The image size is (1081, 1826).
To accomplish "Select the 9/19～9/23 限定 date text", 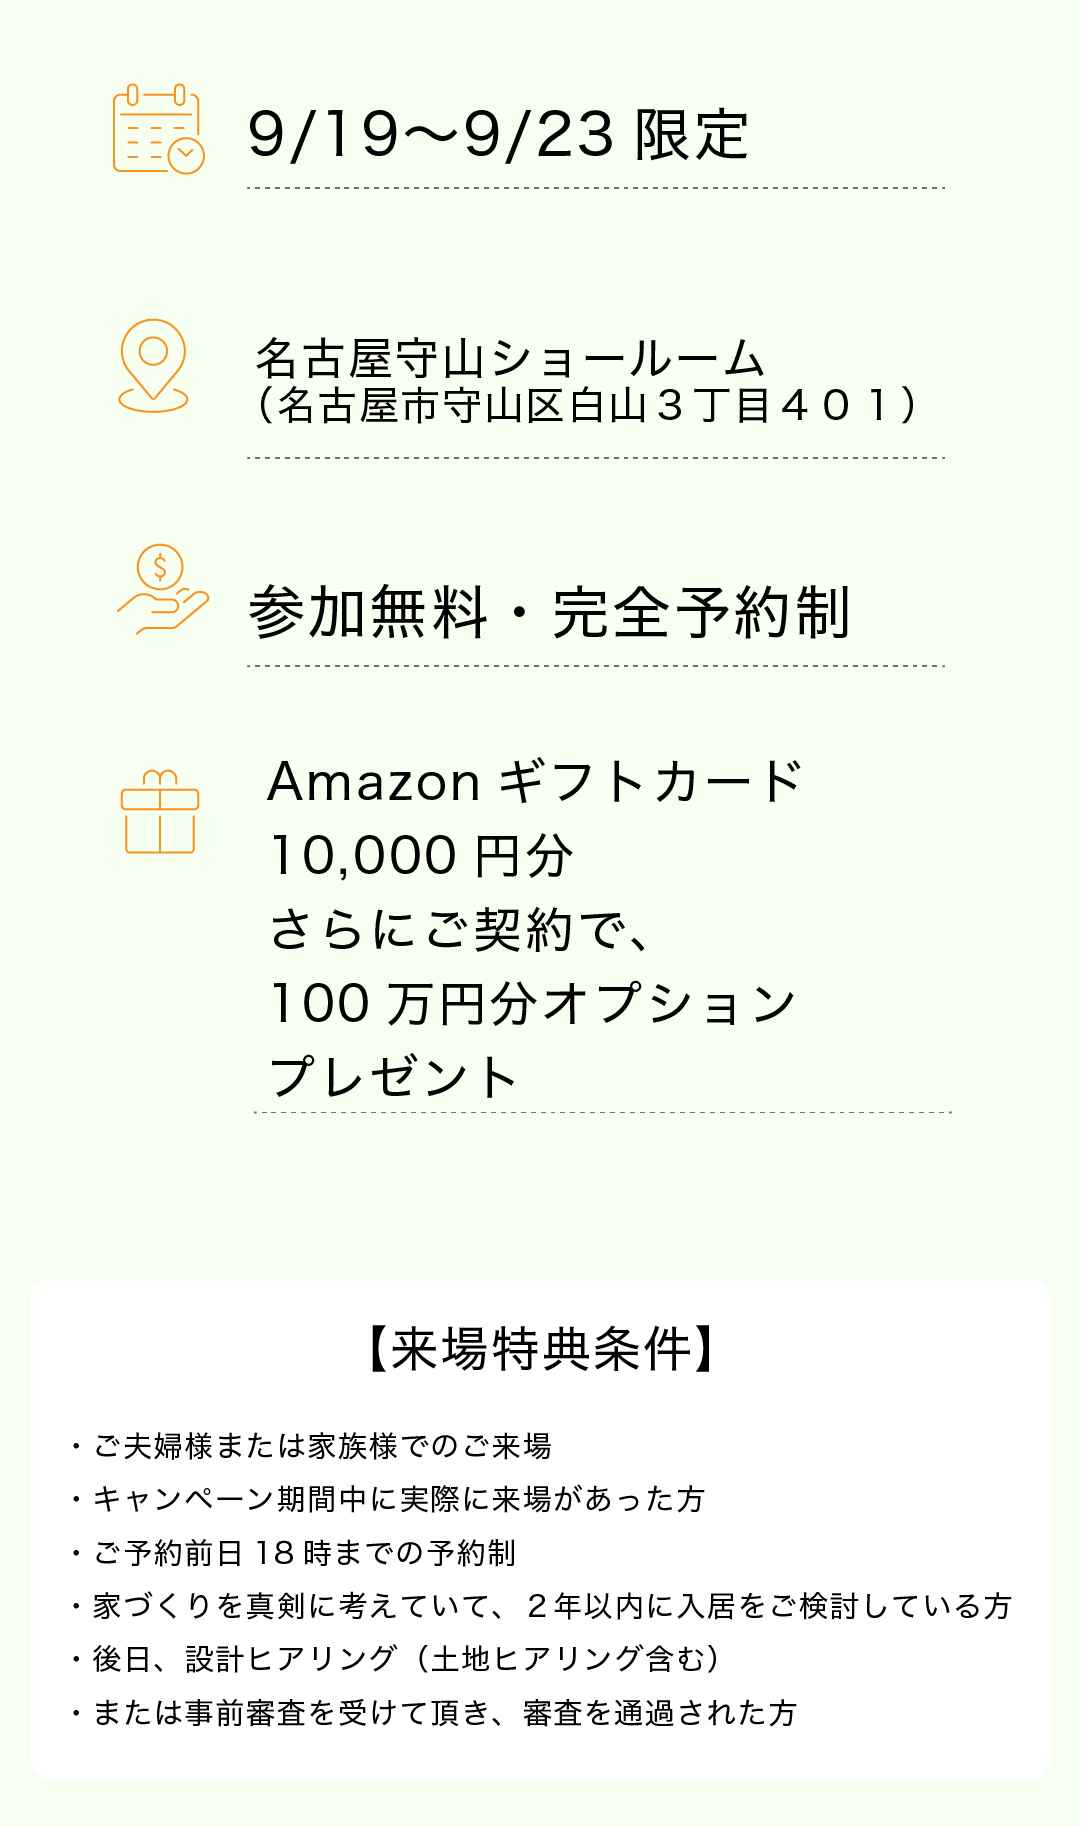I will (498, 135).
